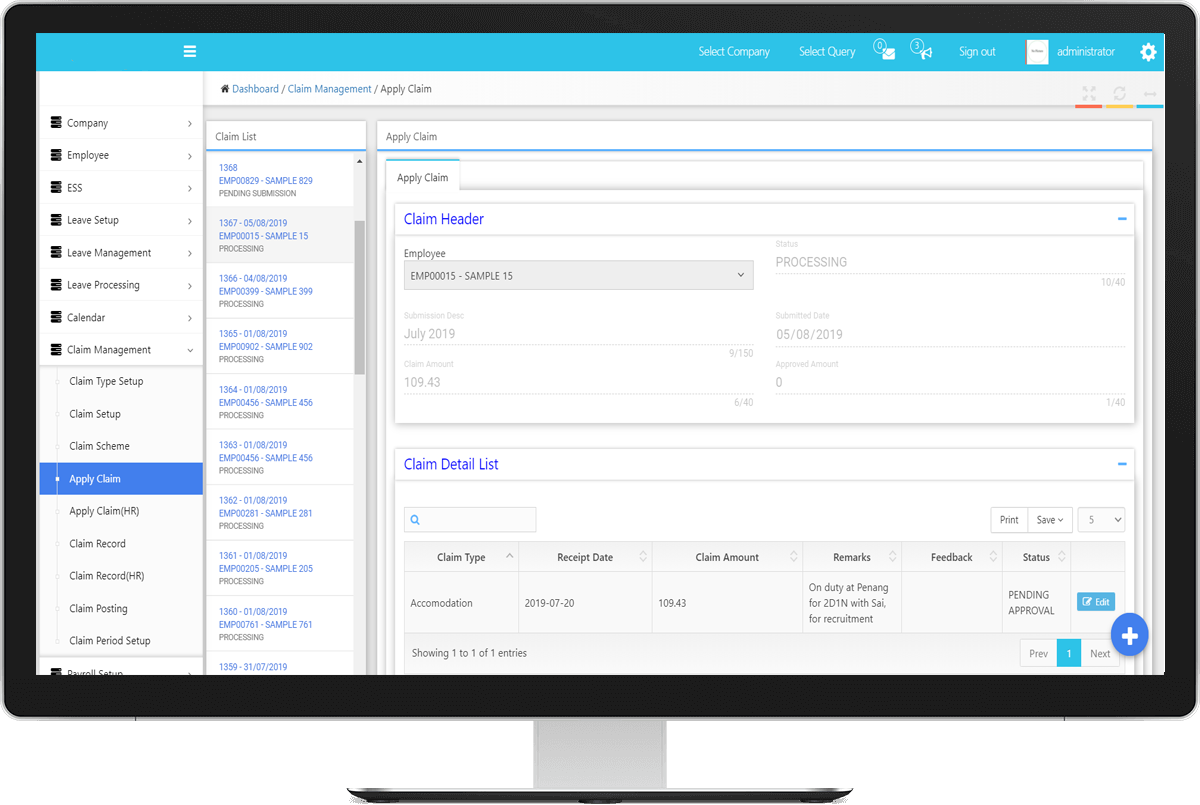The image size is (1200, 805).
Task: Click the horizontal resize arrows icon
Action: click(1150, 93)
